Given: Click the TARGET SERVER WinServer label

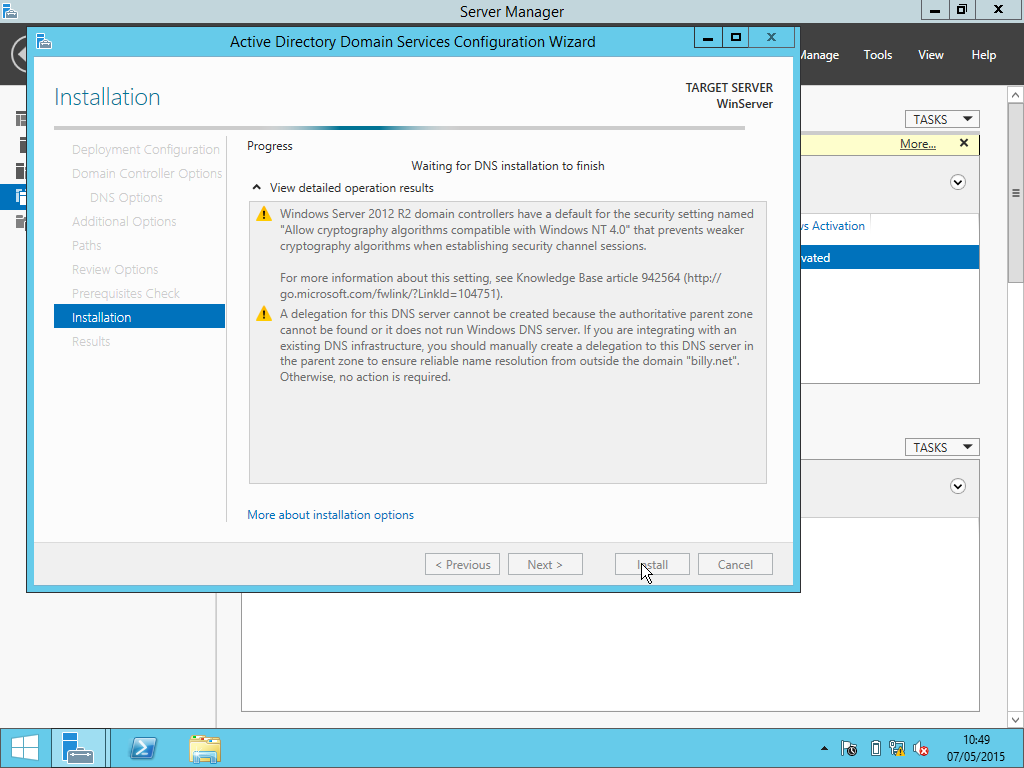Looking at the screenshot, I should (x=729, y=96).
